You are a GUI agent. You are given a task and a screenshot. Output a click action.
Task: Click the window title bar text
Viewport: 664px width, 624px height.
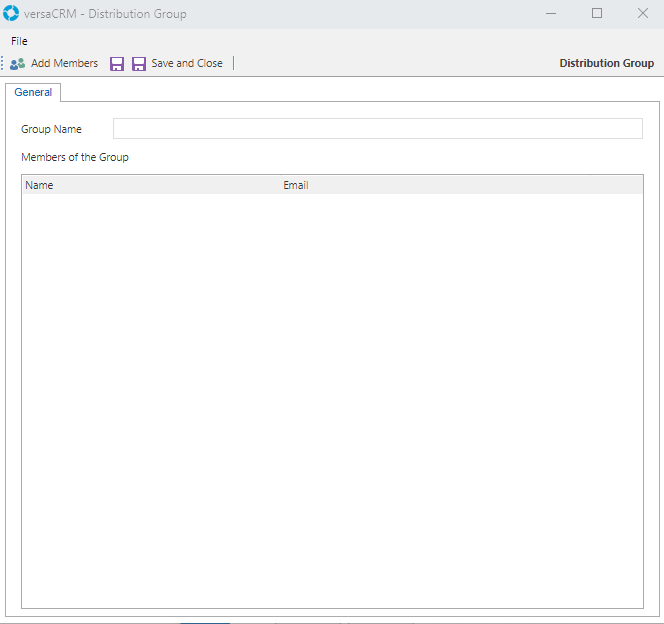coord(105,14)
